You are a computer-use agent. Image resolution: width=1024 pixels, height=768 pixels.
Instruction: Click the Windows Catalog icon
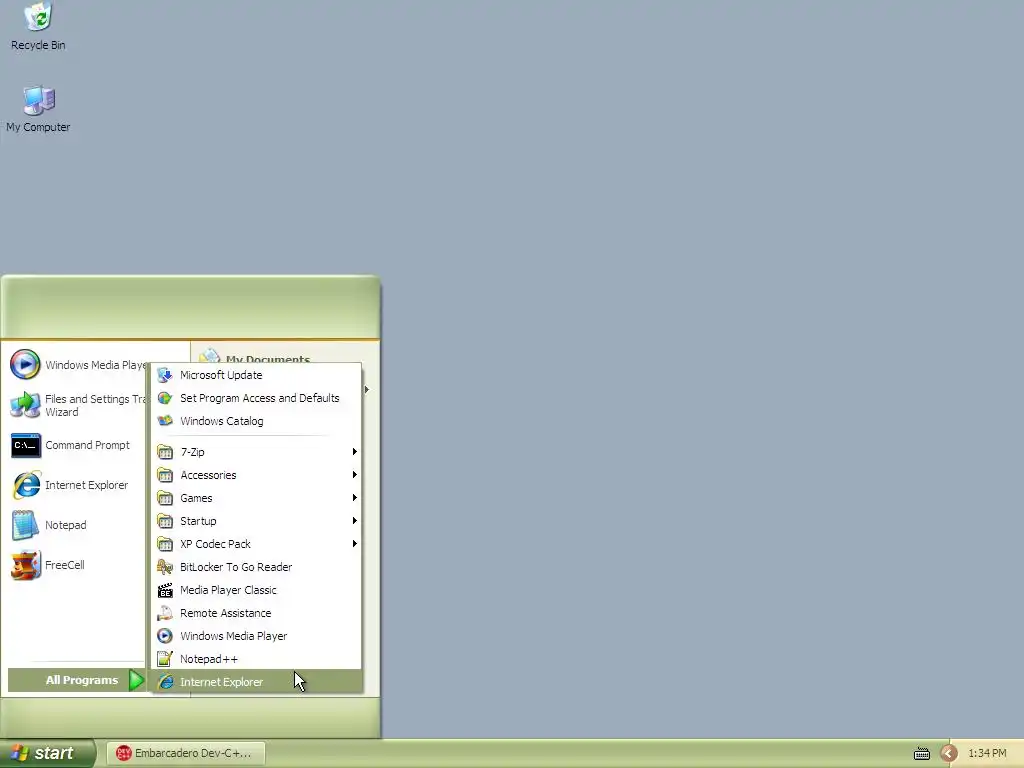(x=165, y=421)
